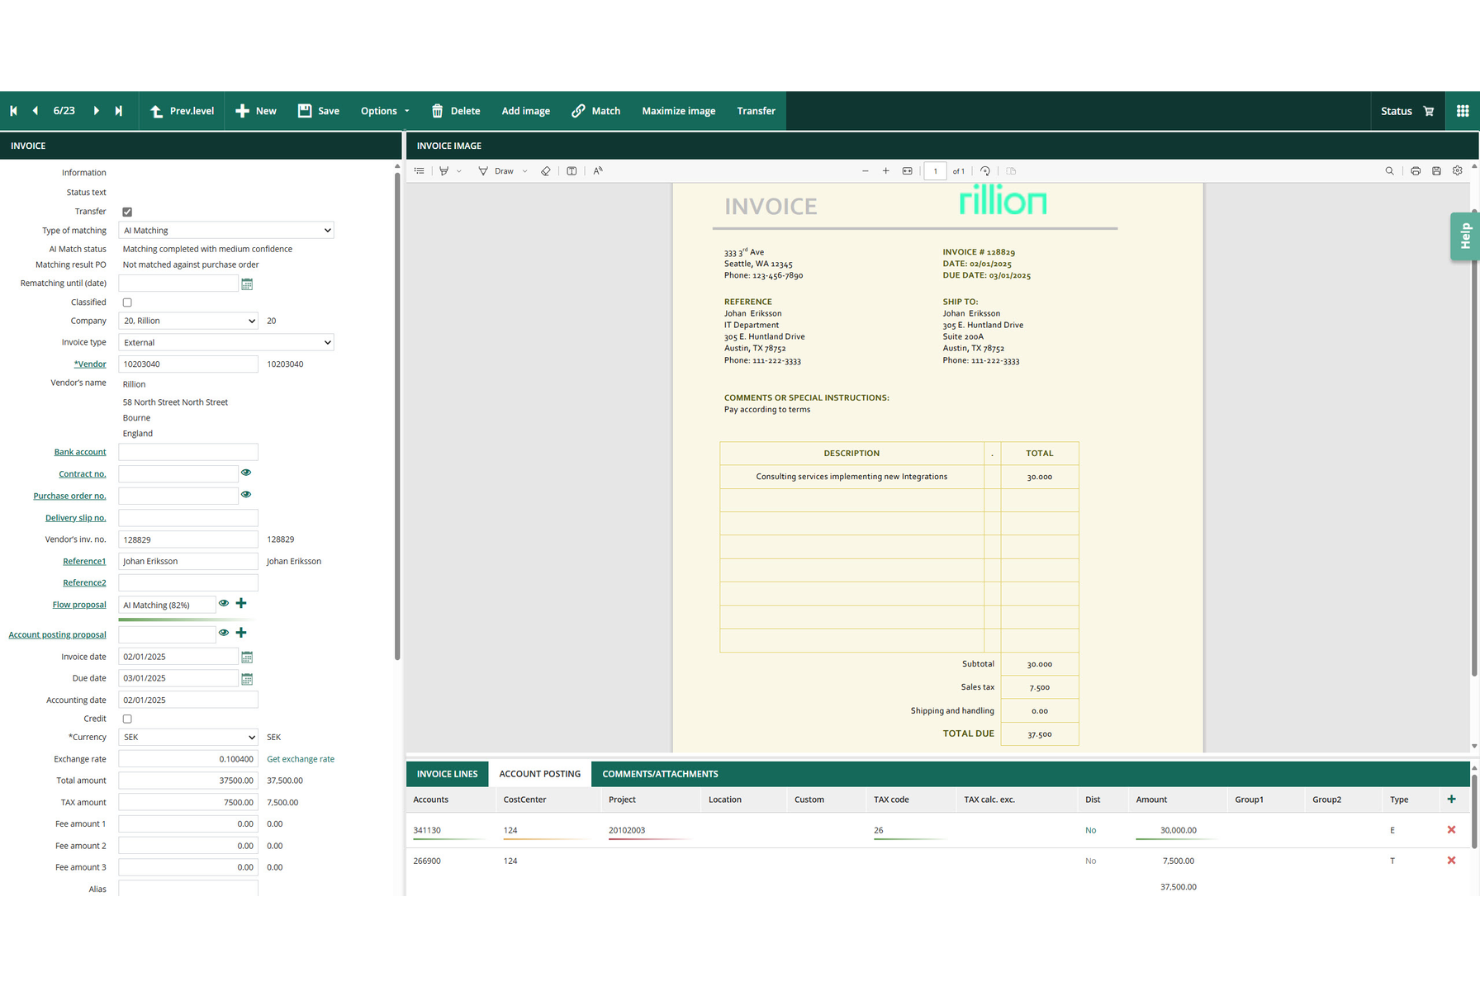Zoom in on the invoice image
The width and height of the screenshot is (1480, 987).
pos(886,171)
